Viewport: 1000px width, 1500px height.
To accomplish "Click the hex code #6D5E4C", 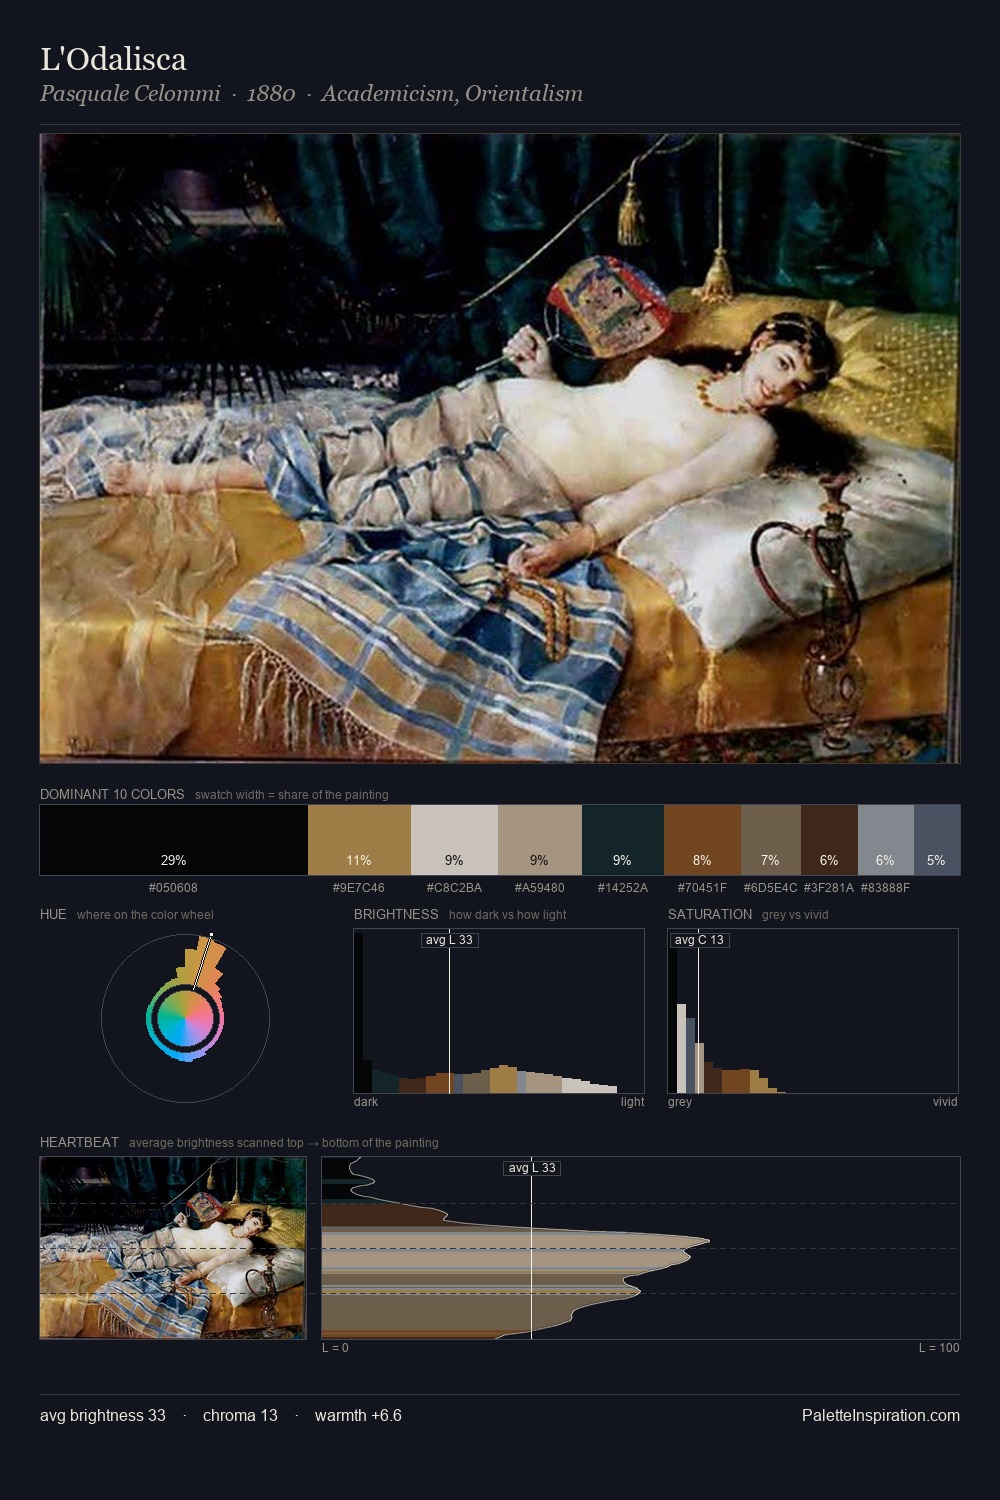I will click(x=770, y=888).
